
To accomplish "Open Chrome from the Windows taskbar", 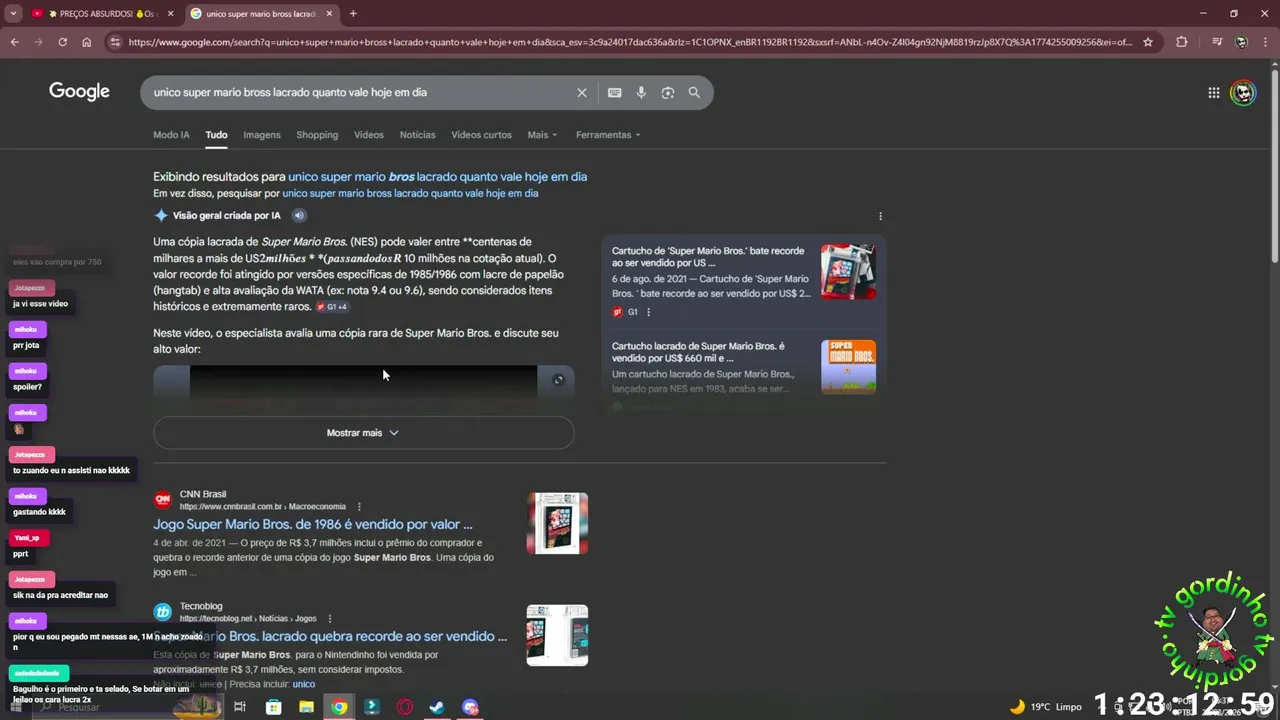I will click(x=340, y=707).
